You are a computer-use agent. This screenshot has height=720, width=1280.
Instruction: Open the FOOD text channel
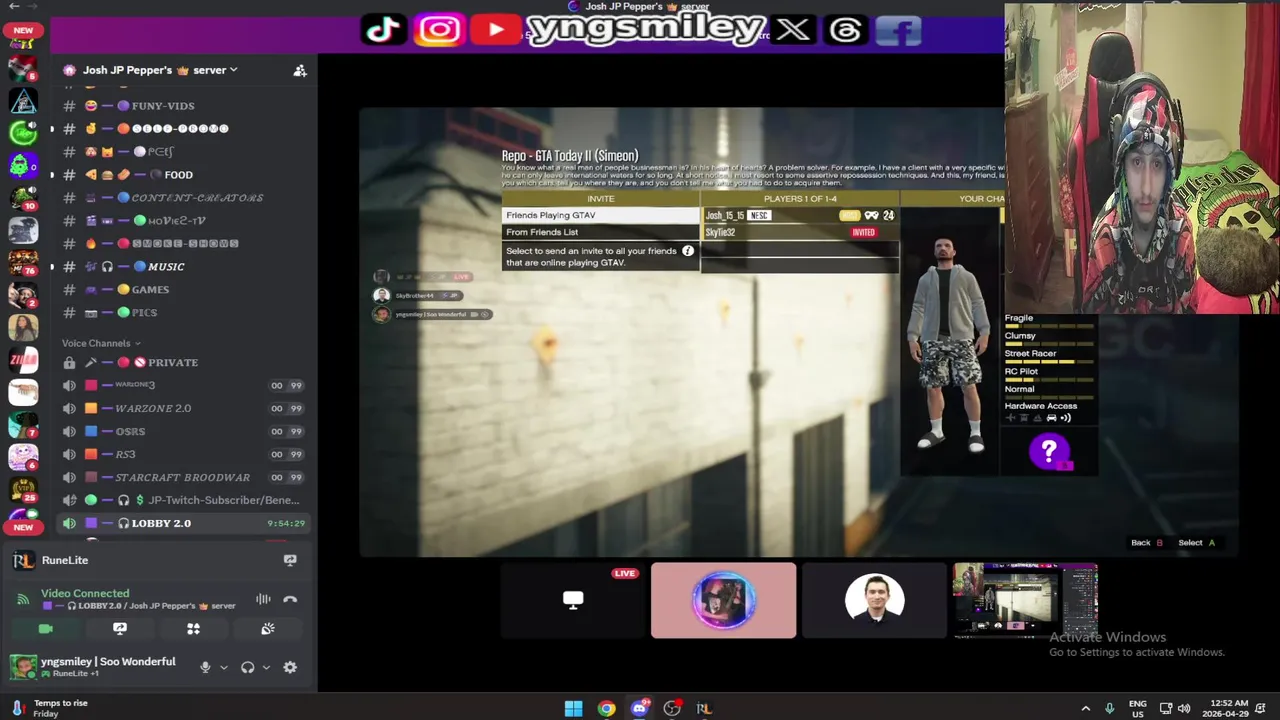tap(178, 175)
